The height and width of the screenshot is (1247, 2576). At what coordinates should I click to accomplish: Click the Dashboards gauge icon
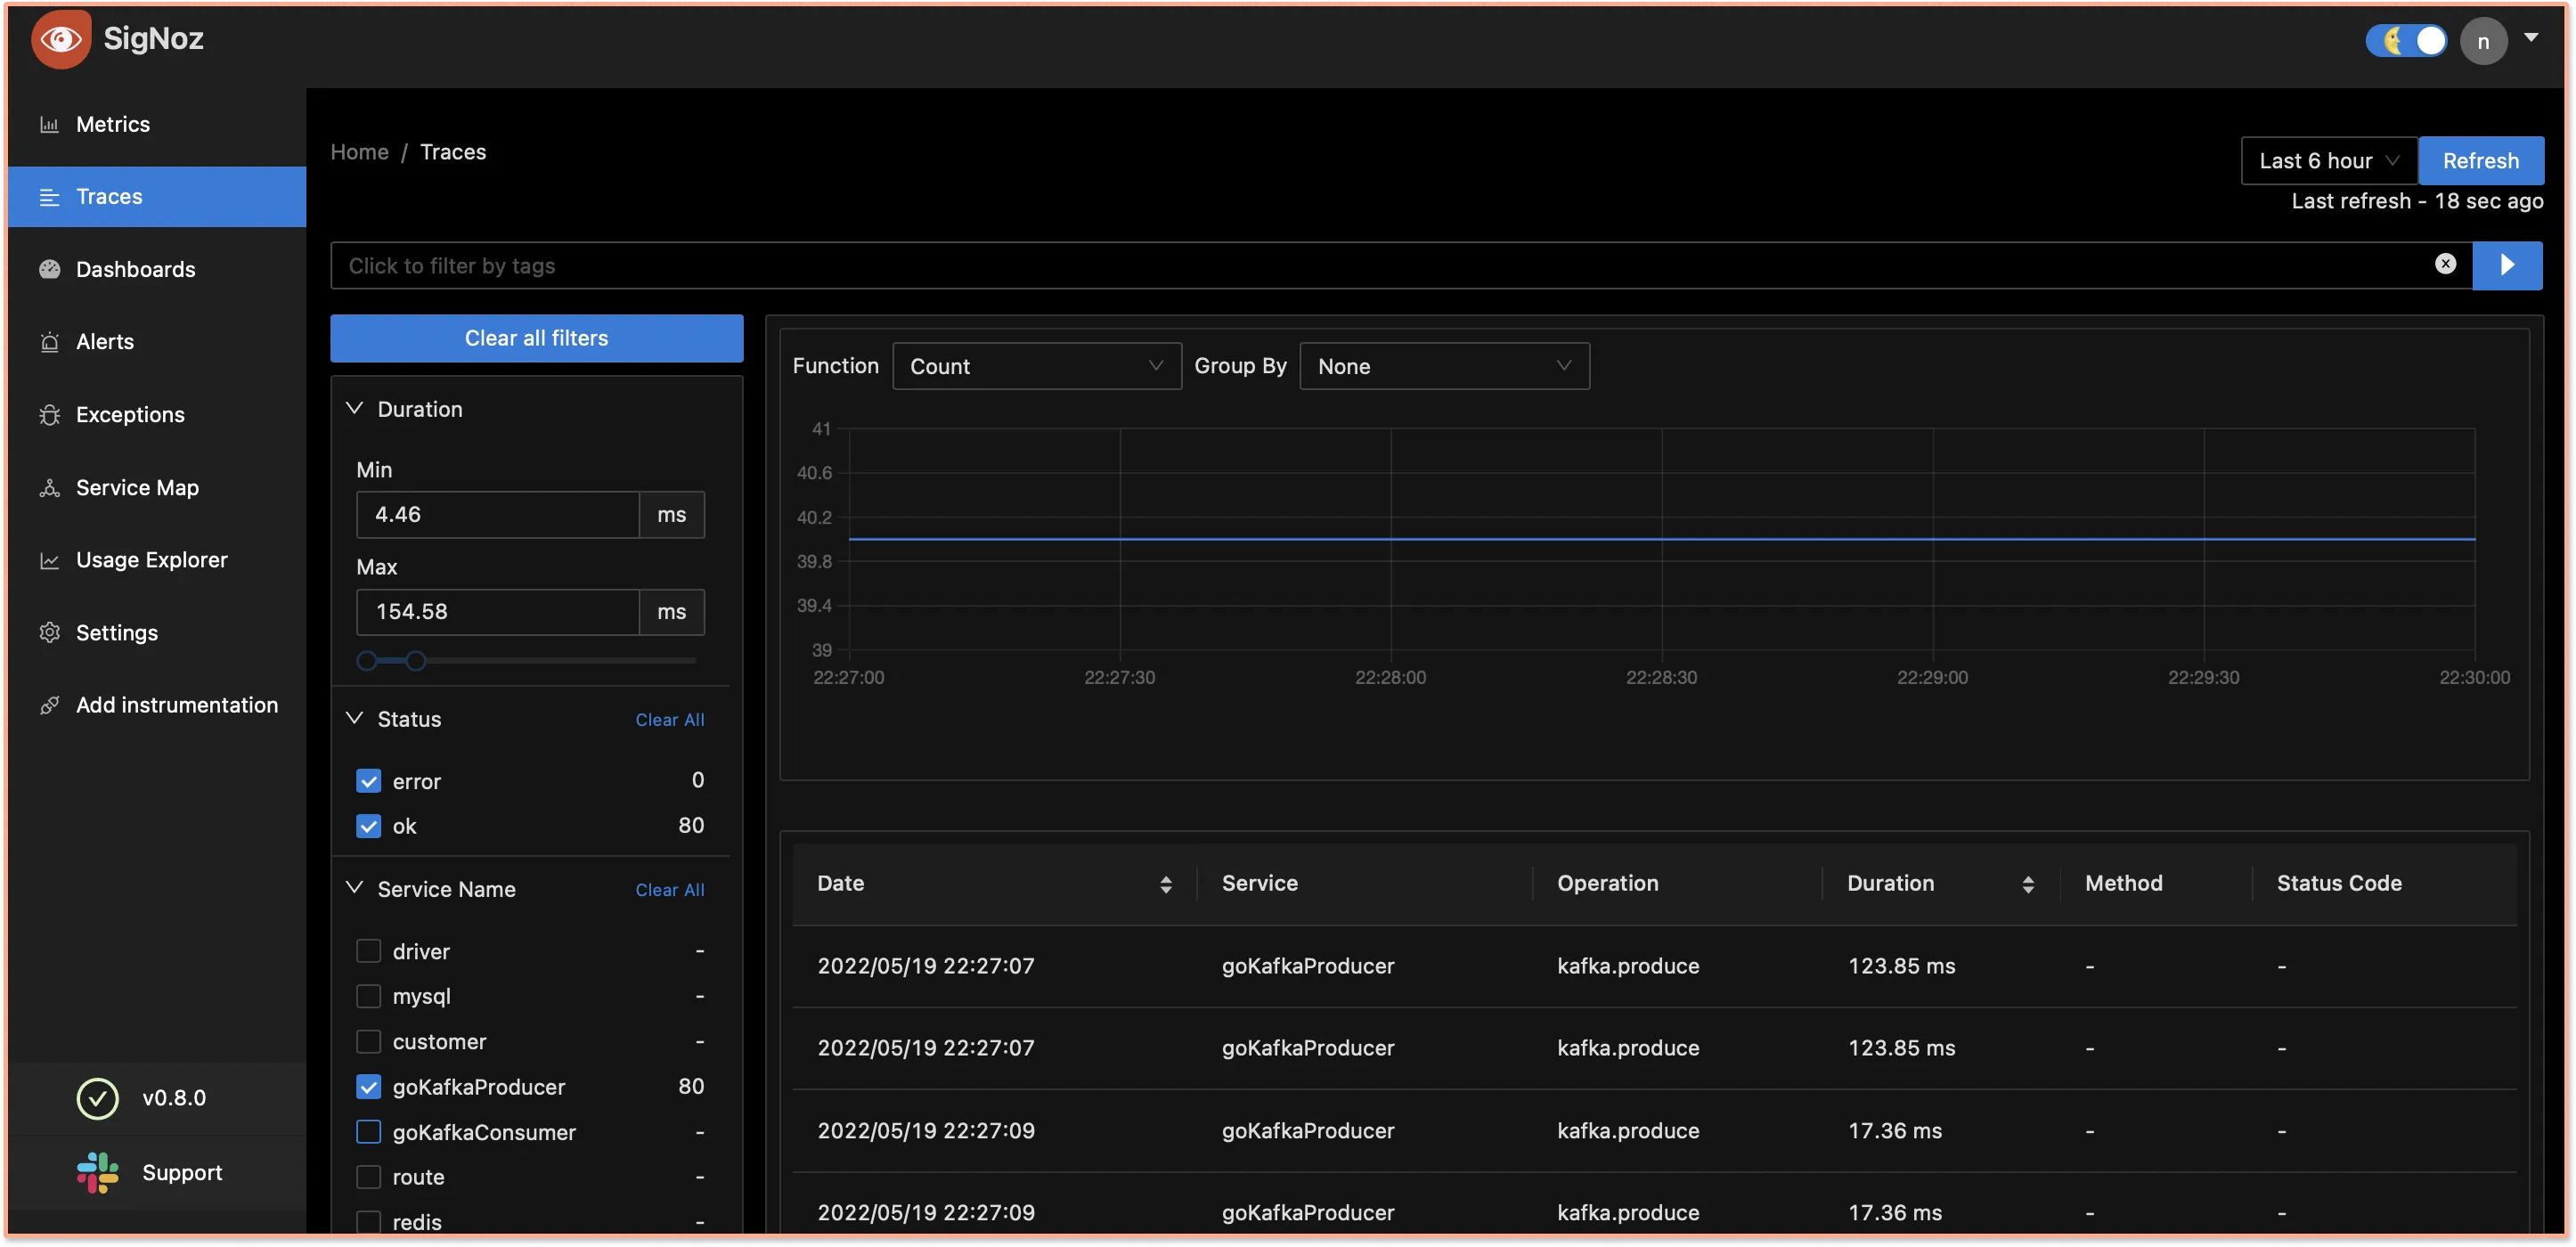click(49, 270)
